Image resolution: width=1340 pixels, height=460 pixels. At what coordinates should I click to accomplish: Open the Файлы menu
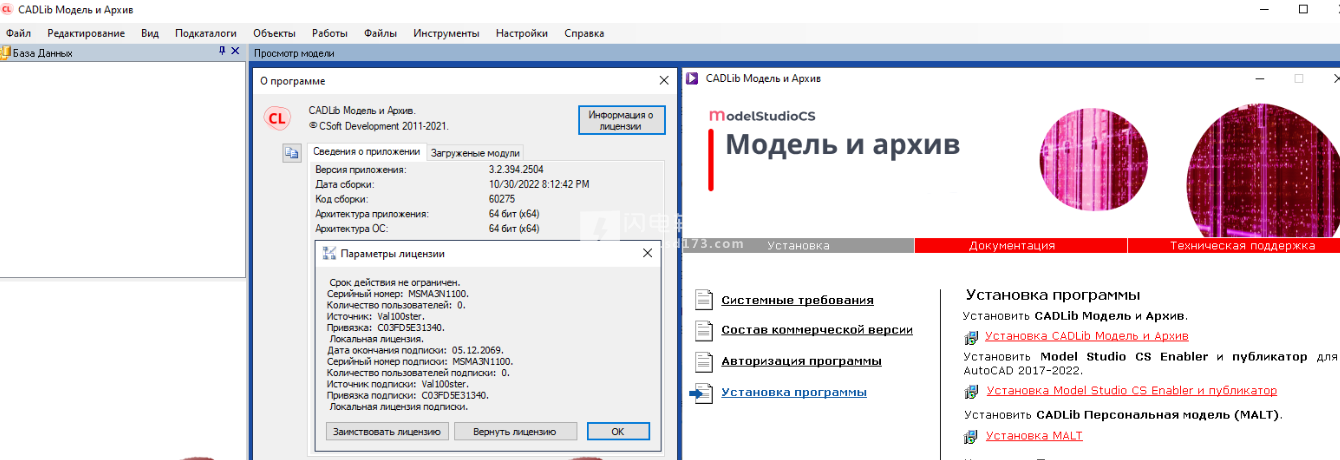point(380,33)
